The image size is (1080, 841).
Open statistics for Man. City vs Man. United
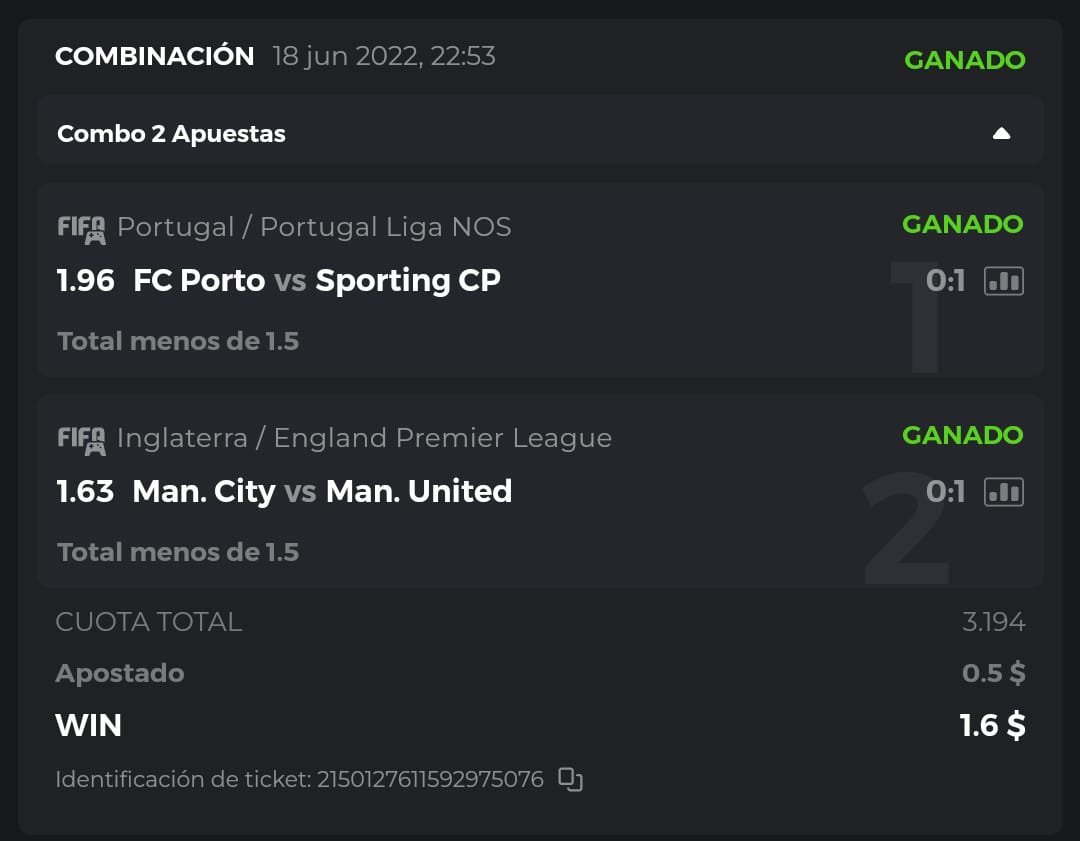click(x=1004, y=492)
